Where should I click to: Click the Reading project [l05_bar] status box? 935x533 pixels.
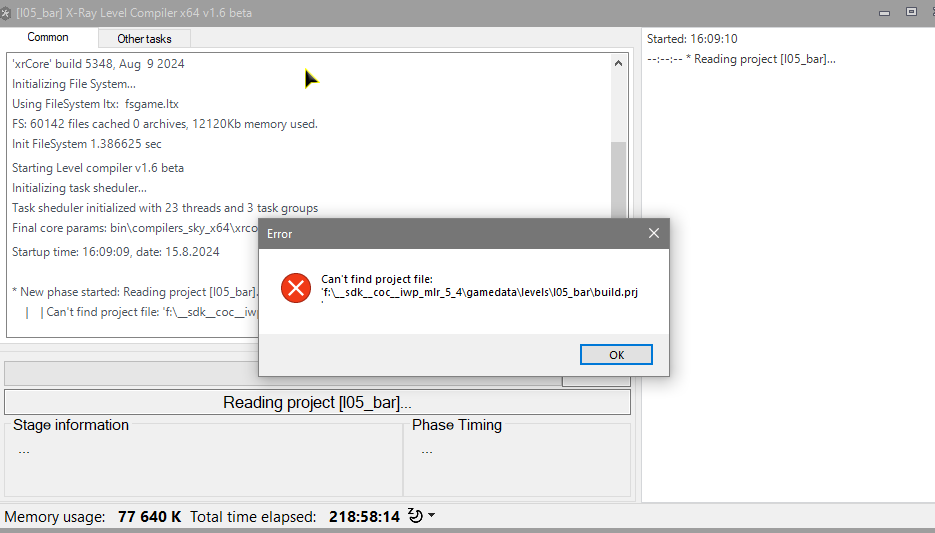317,402
